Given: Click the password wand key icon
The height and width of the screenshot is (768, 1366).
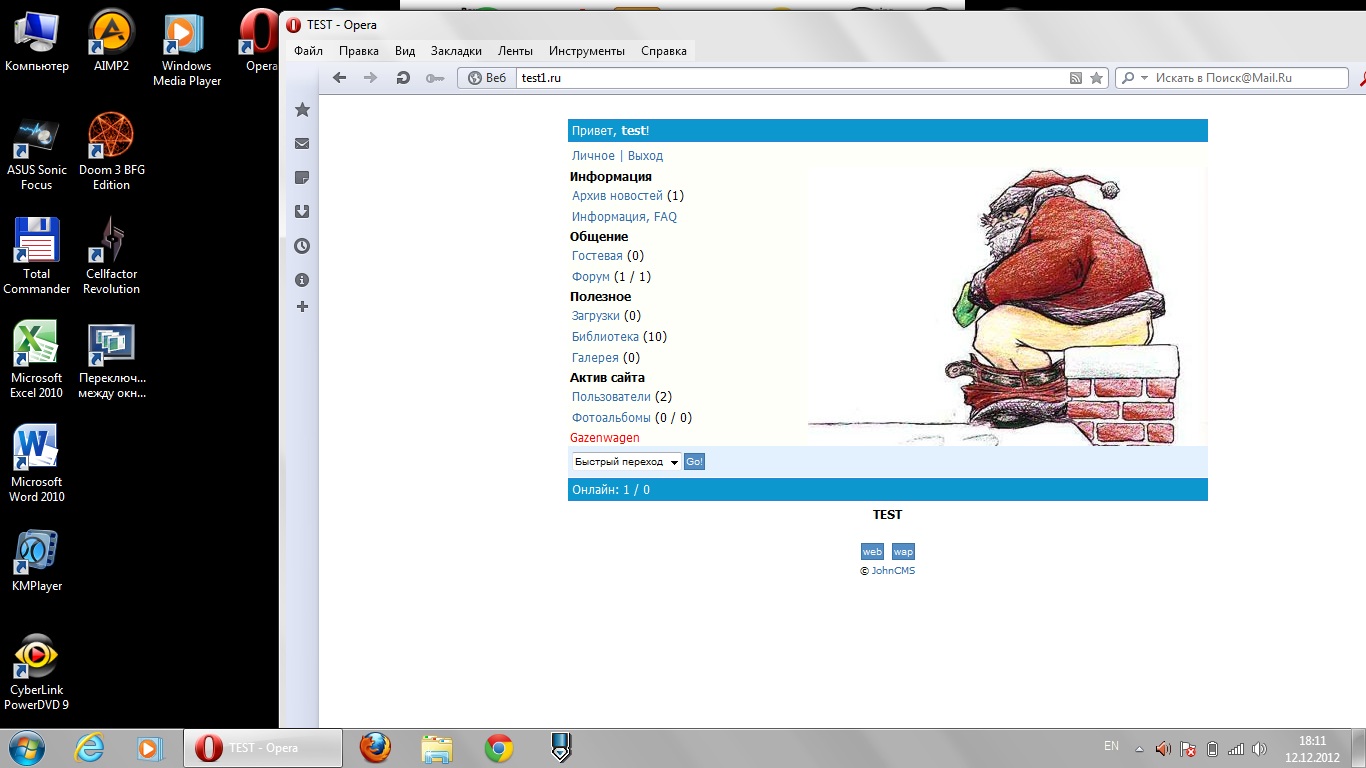Looking at the screenshot, I should click(x=434, y=78).
